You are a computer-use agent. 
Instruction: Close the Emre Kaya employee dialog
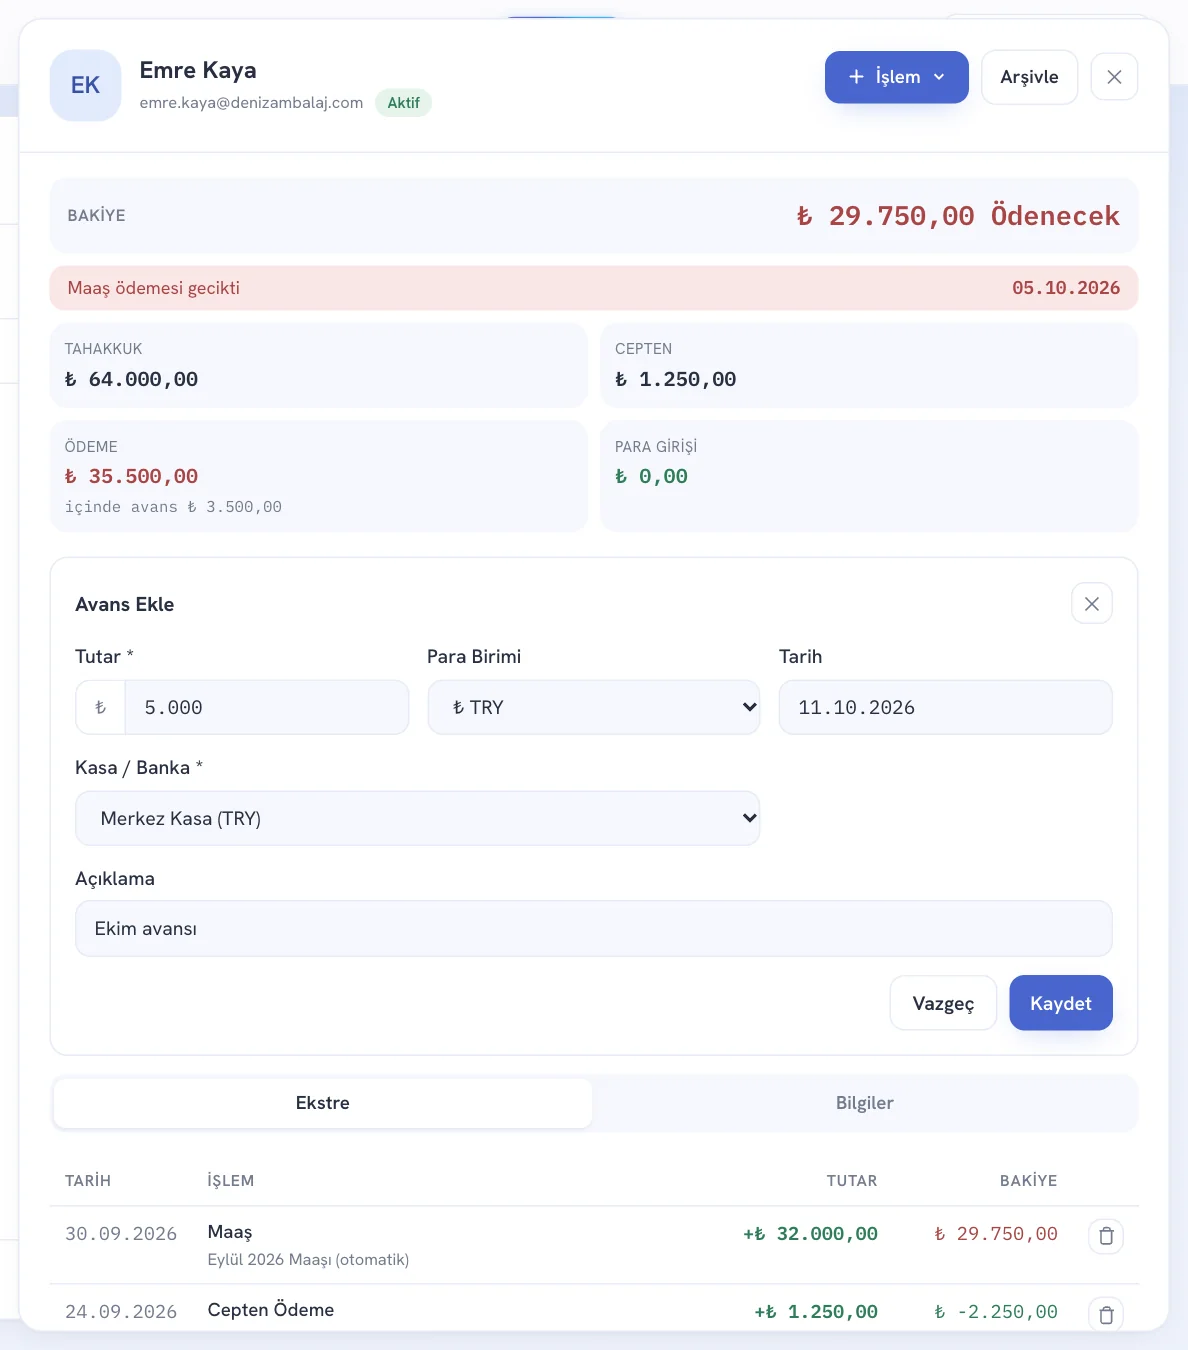(1114, 77)
